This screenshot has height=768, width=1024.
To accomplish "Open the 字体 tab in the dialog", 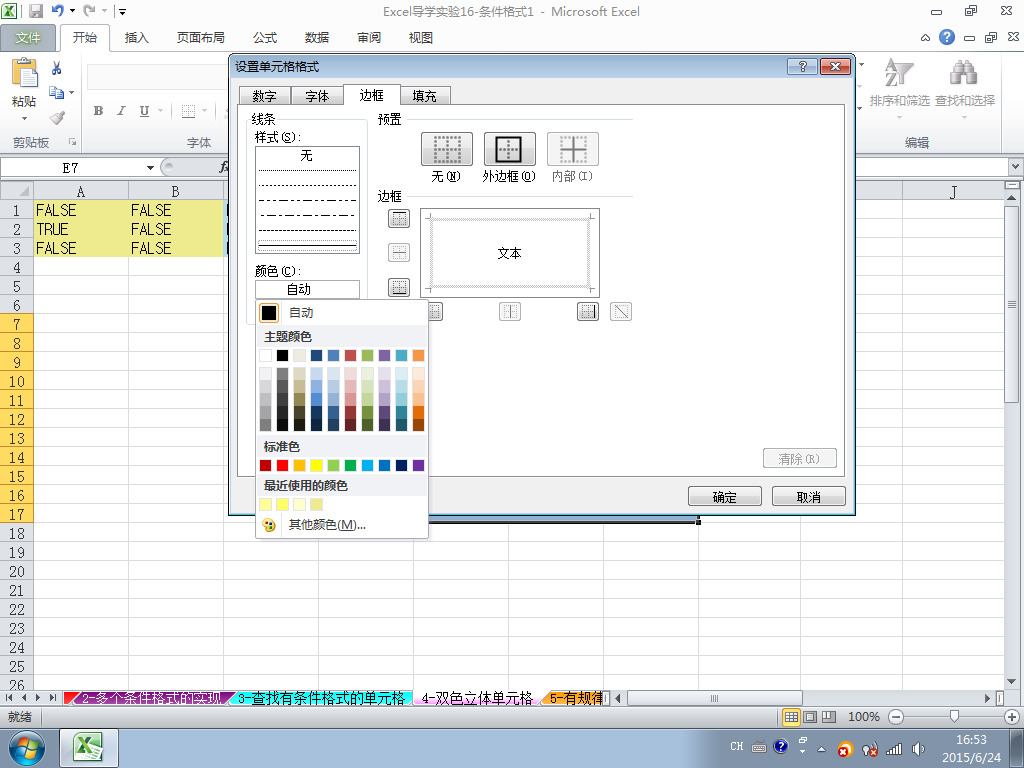I will [317, 96].
